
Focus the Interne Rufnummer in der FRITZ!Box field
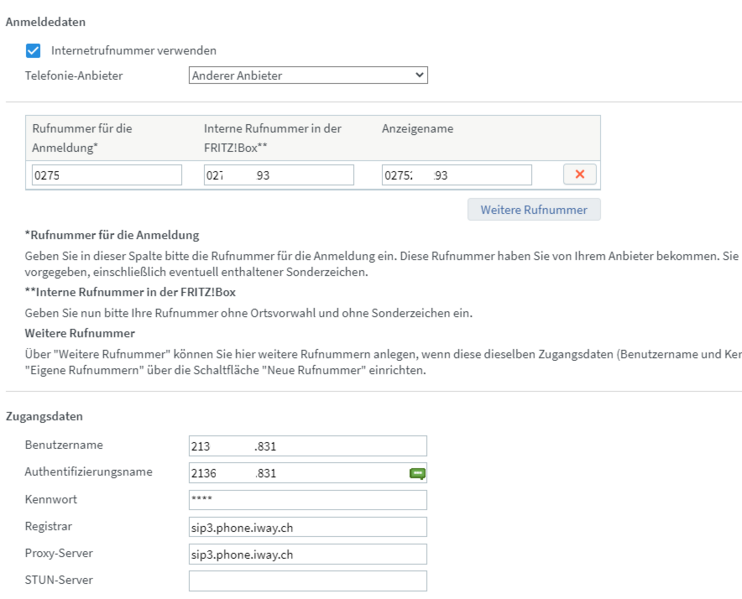(x=279, y=175)
